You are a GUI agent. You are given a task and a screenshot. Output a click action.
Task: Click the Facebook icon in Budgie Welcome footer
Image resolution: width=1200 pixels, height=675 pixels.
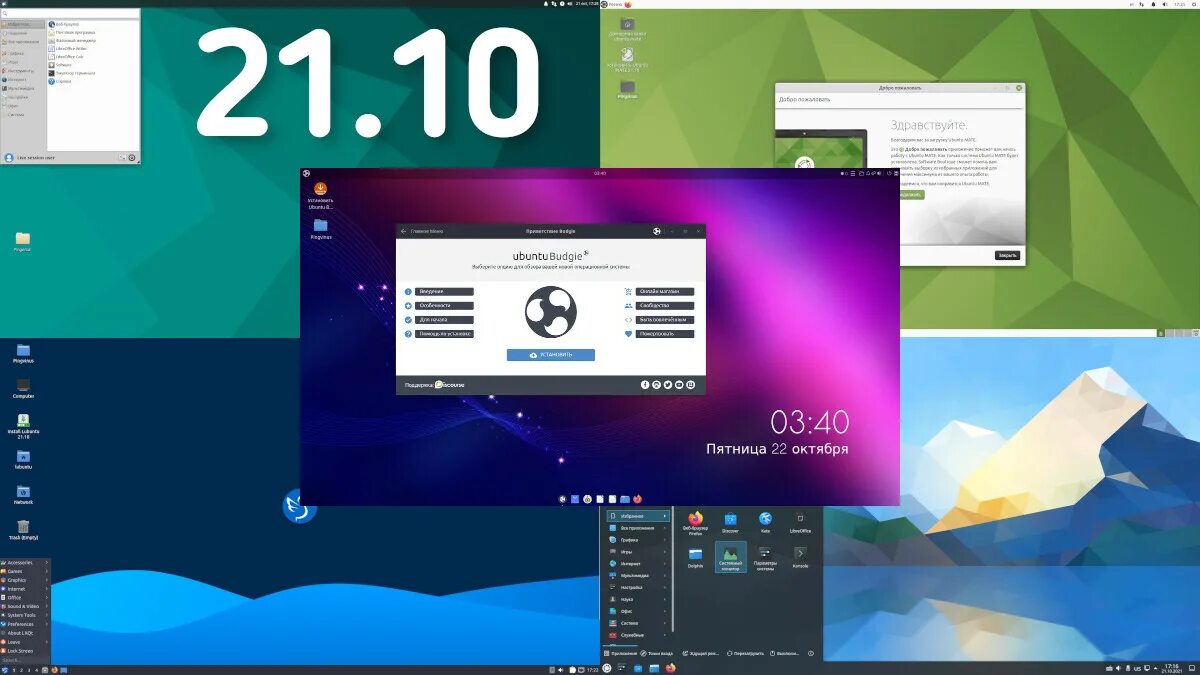coord(645,384)
